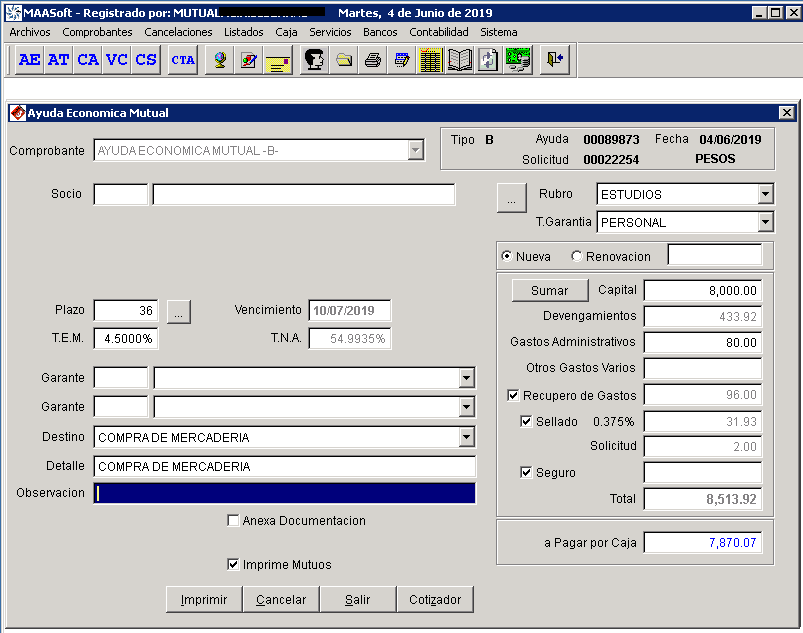Uncheck the Recupero de Gastos checkbox

(514, 396)
